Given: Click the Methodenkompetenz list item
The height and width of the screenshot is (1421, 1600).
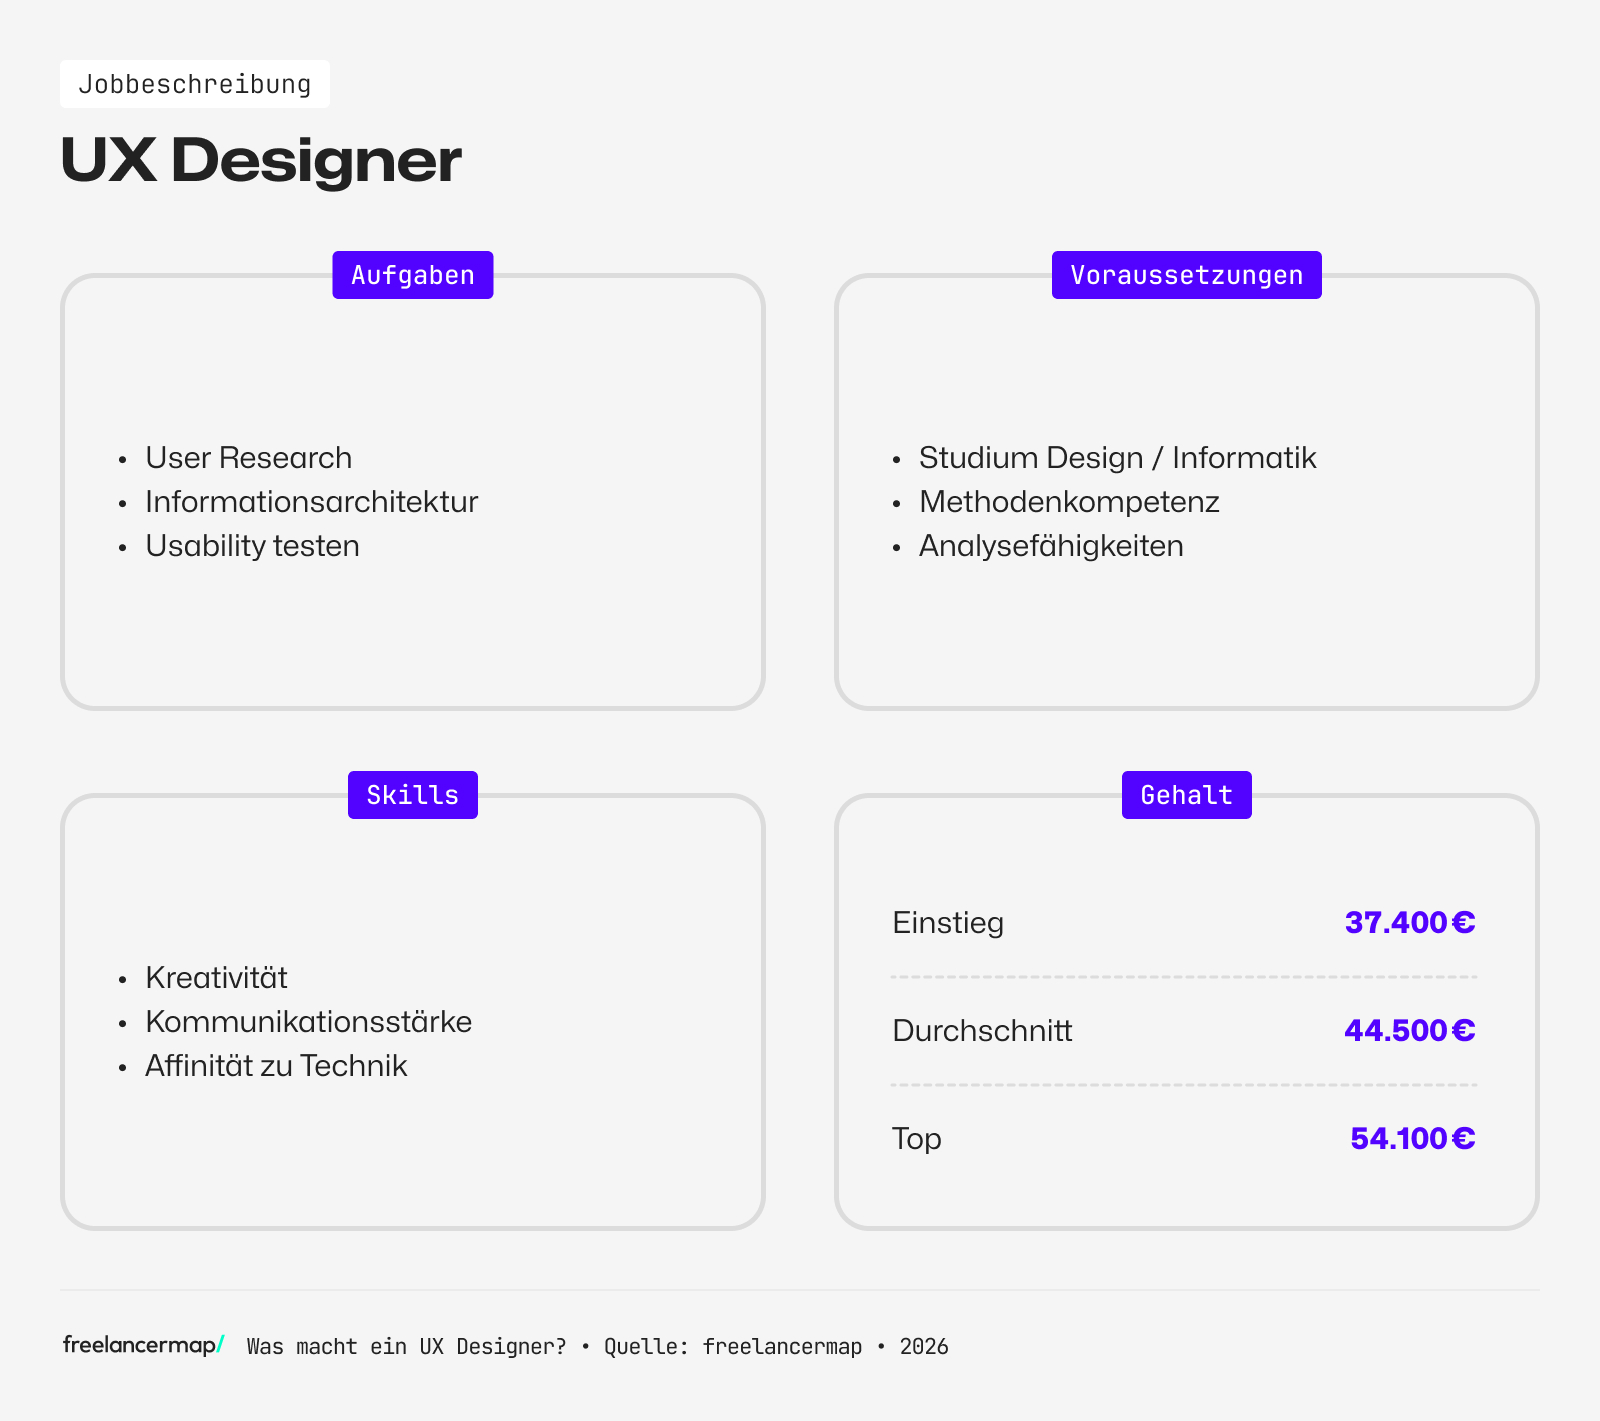Looking at the screenshot, I should 1070,502.
